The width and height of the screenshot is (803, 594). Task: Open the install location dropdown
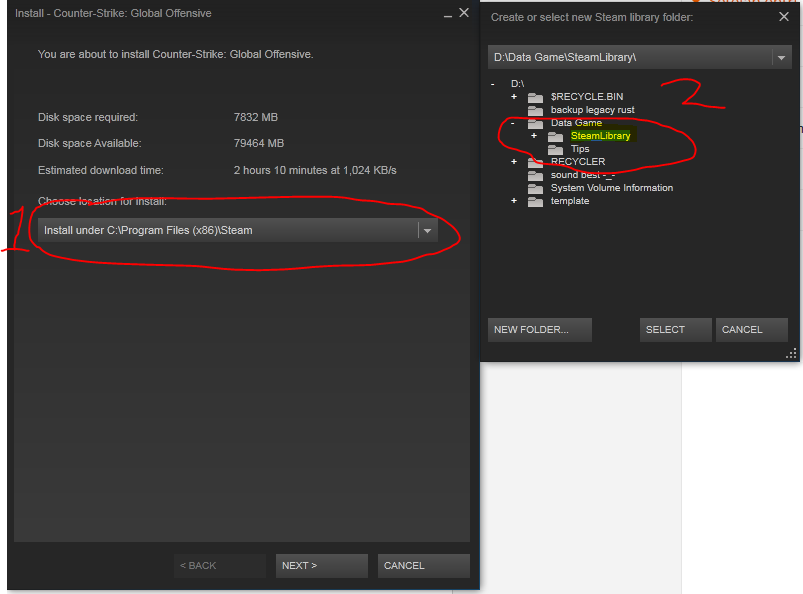coord(238,230)
